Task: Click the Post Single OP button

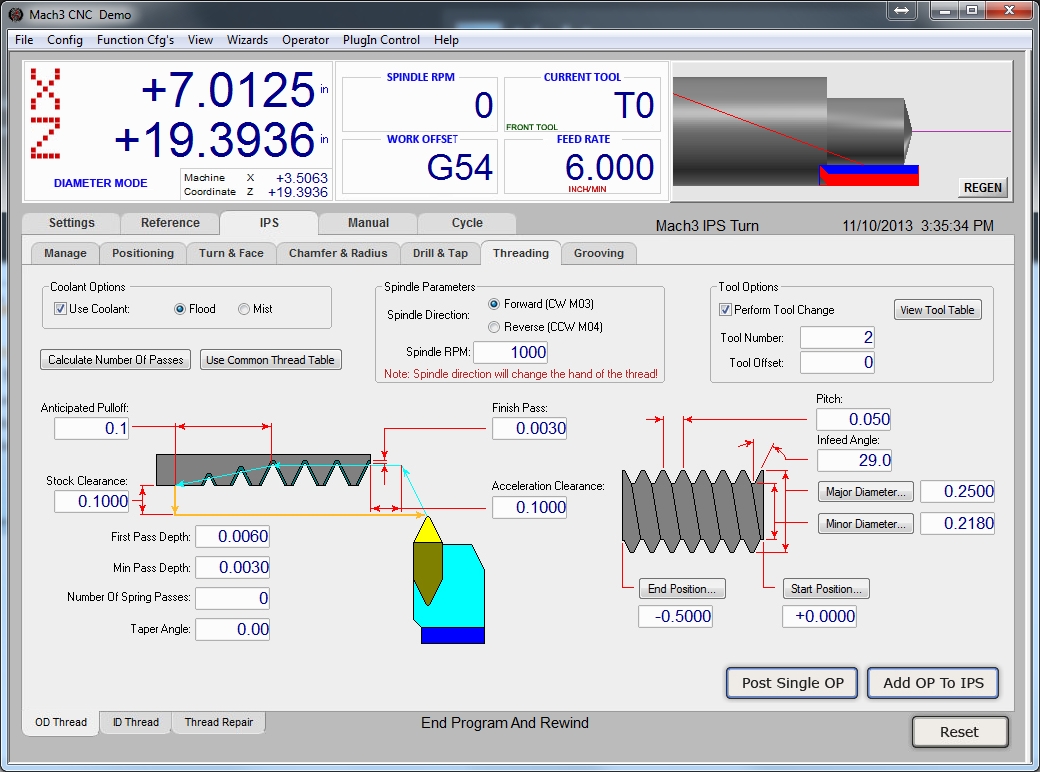Action: coord(793,683)
